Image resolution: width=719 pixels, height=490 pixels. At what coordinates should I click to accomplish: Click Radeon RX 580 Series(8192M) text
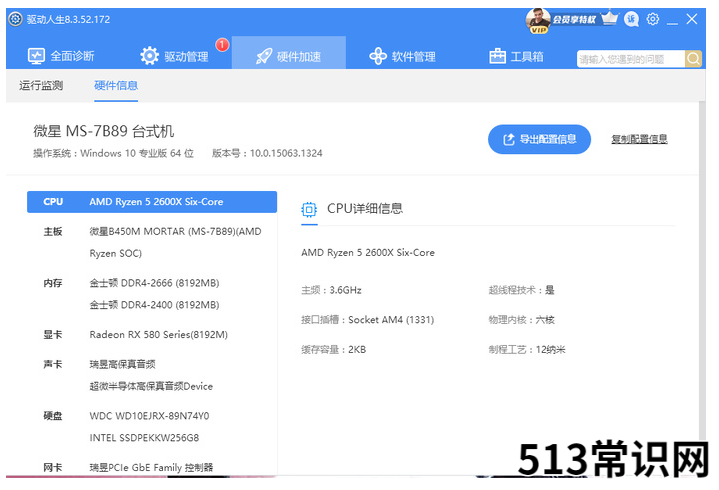point(158,335)
